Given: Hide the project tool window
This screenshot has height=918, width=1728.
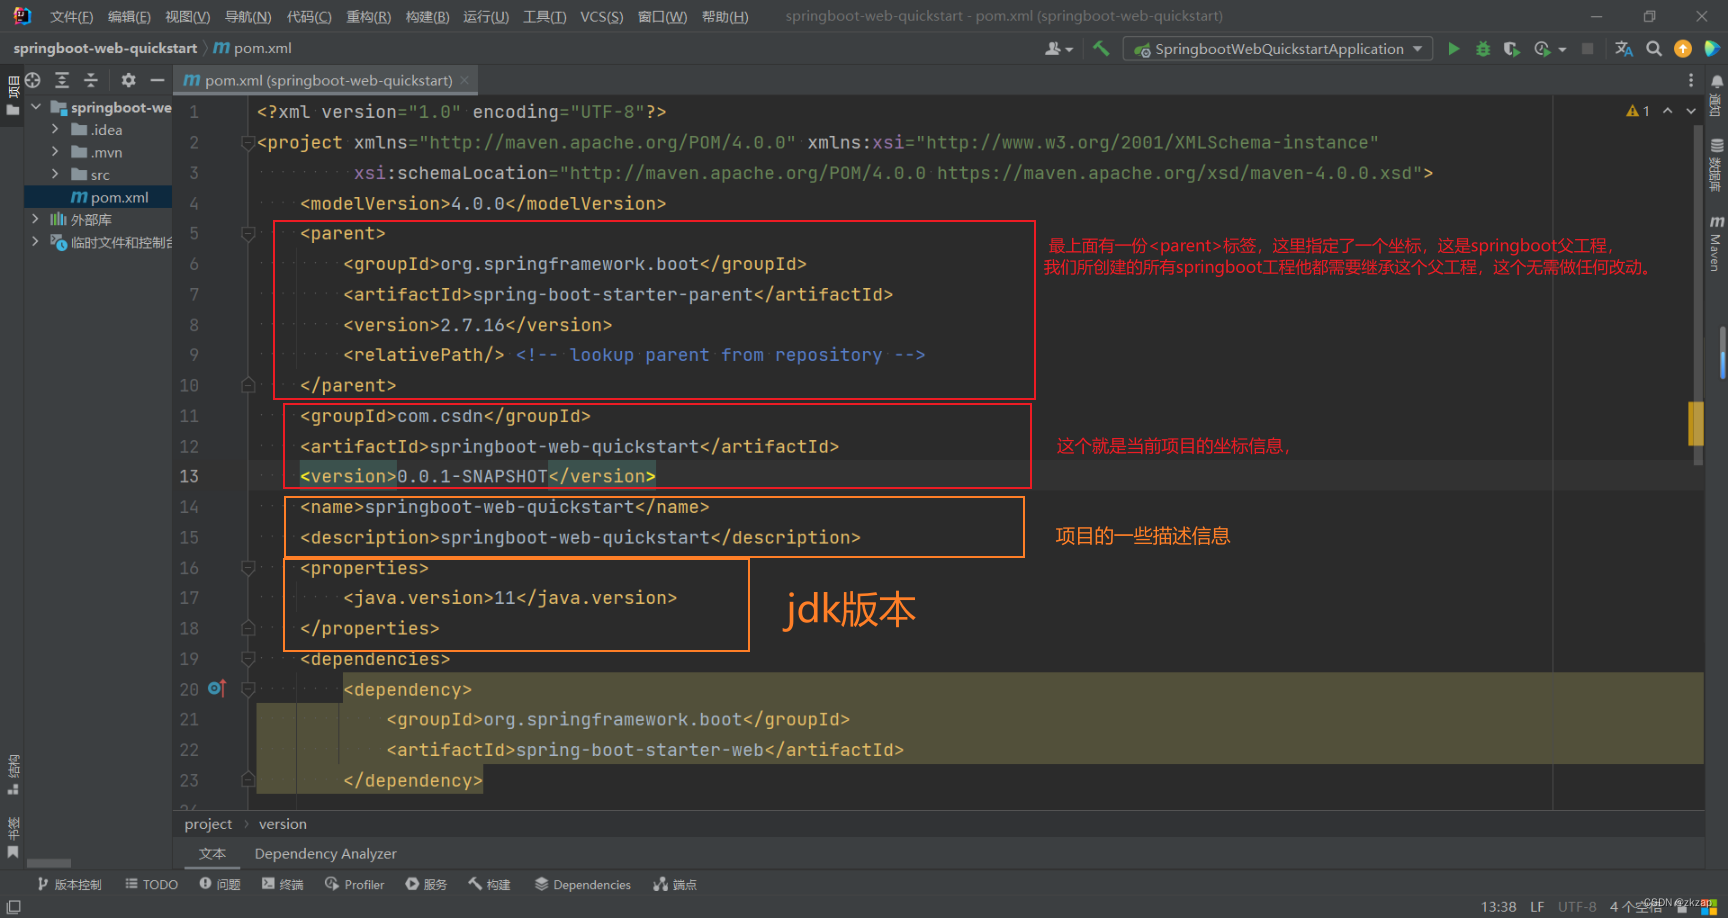Looking at the screenshot, I should 157,80.
